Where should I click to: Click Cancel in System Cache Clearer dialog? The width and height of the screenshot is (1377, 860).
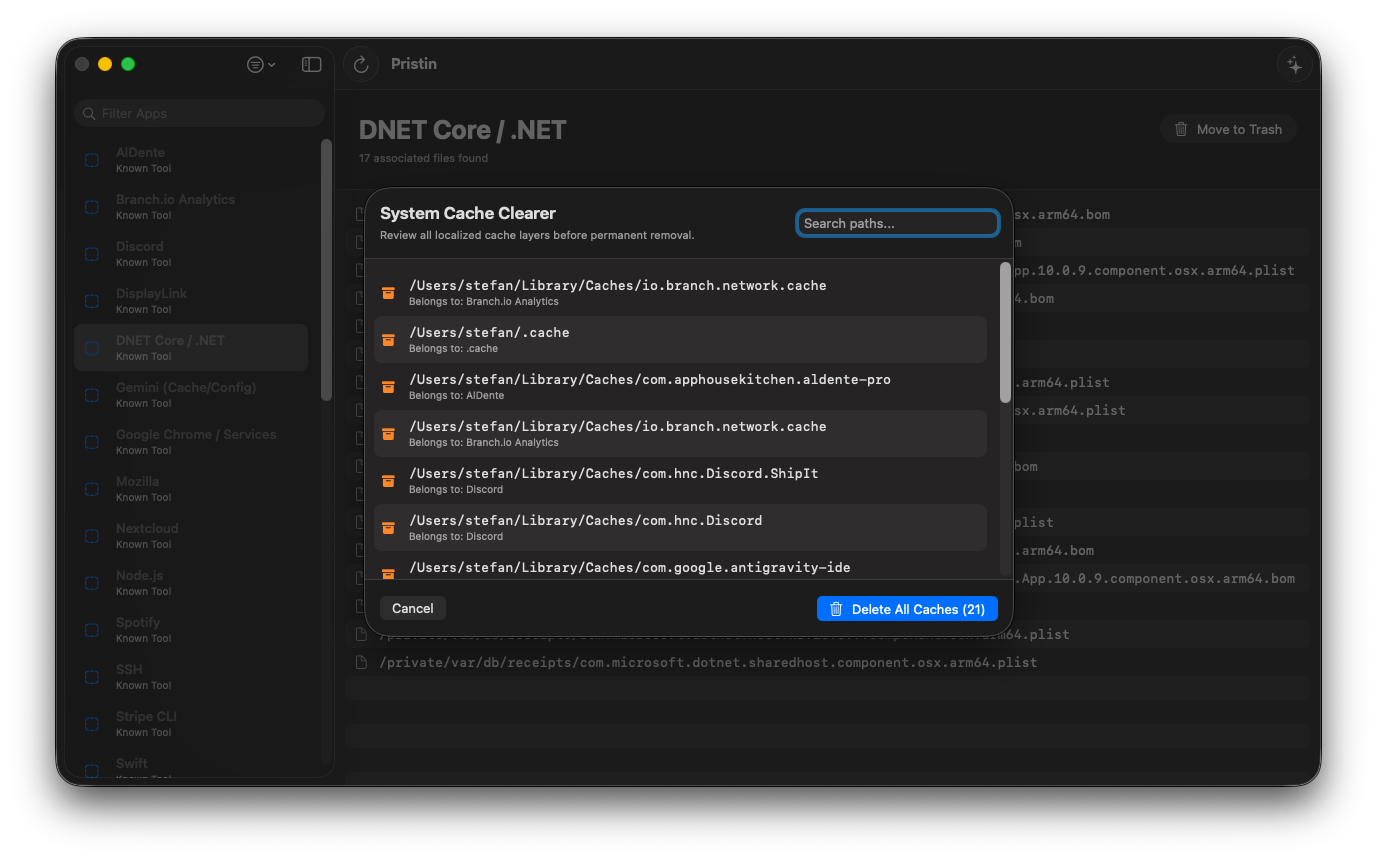(412, 608)
